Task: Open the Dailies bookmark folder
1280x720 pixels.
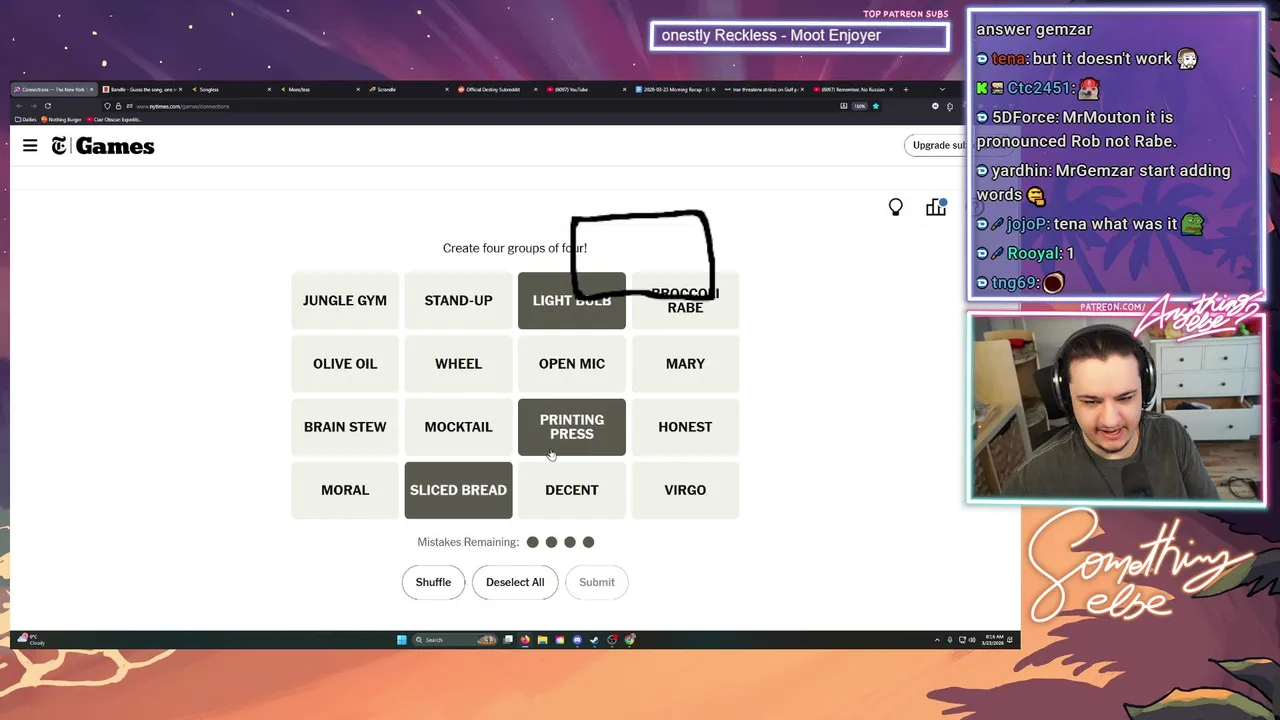Action: click(26, 119)
